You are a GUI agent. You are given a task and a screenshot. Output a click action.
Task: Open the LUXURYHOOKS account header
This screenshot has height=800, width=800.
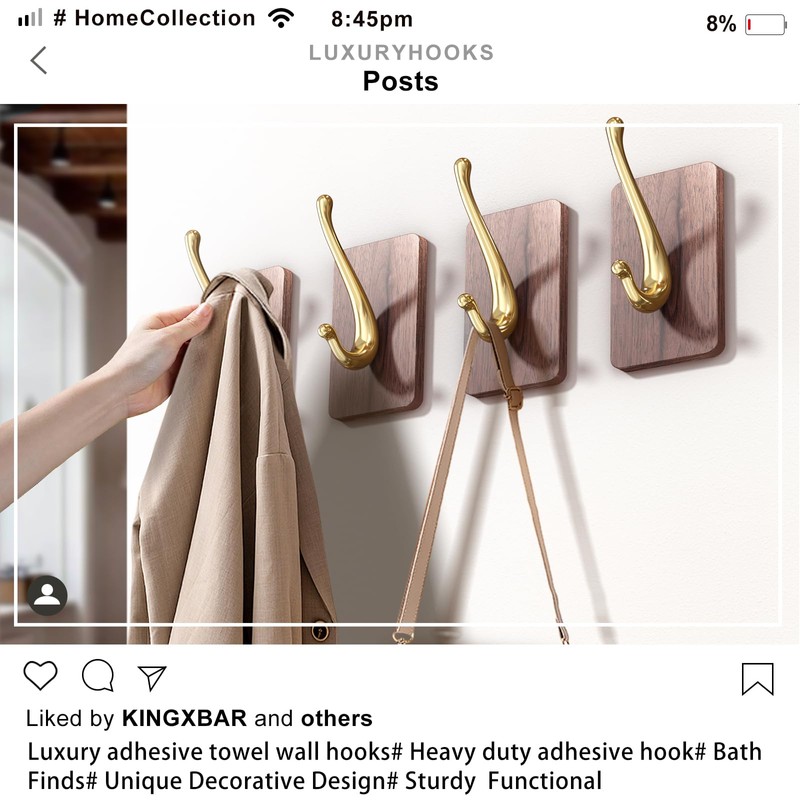402,53
